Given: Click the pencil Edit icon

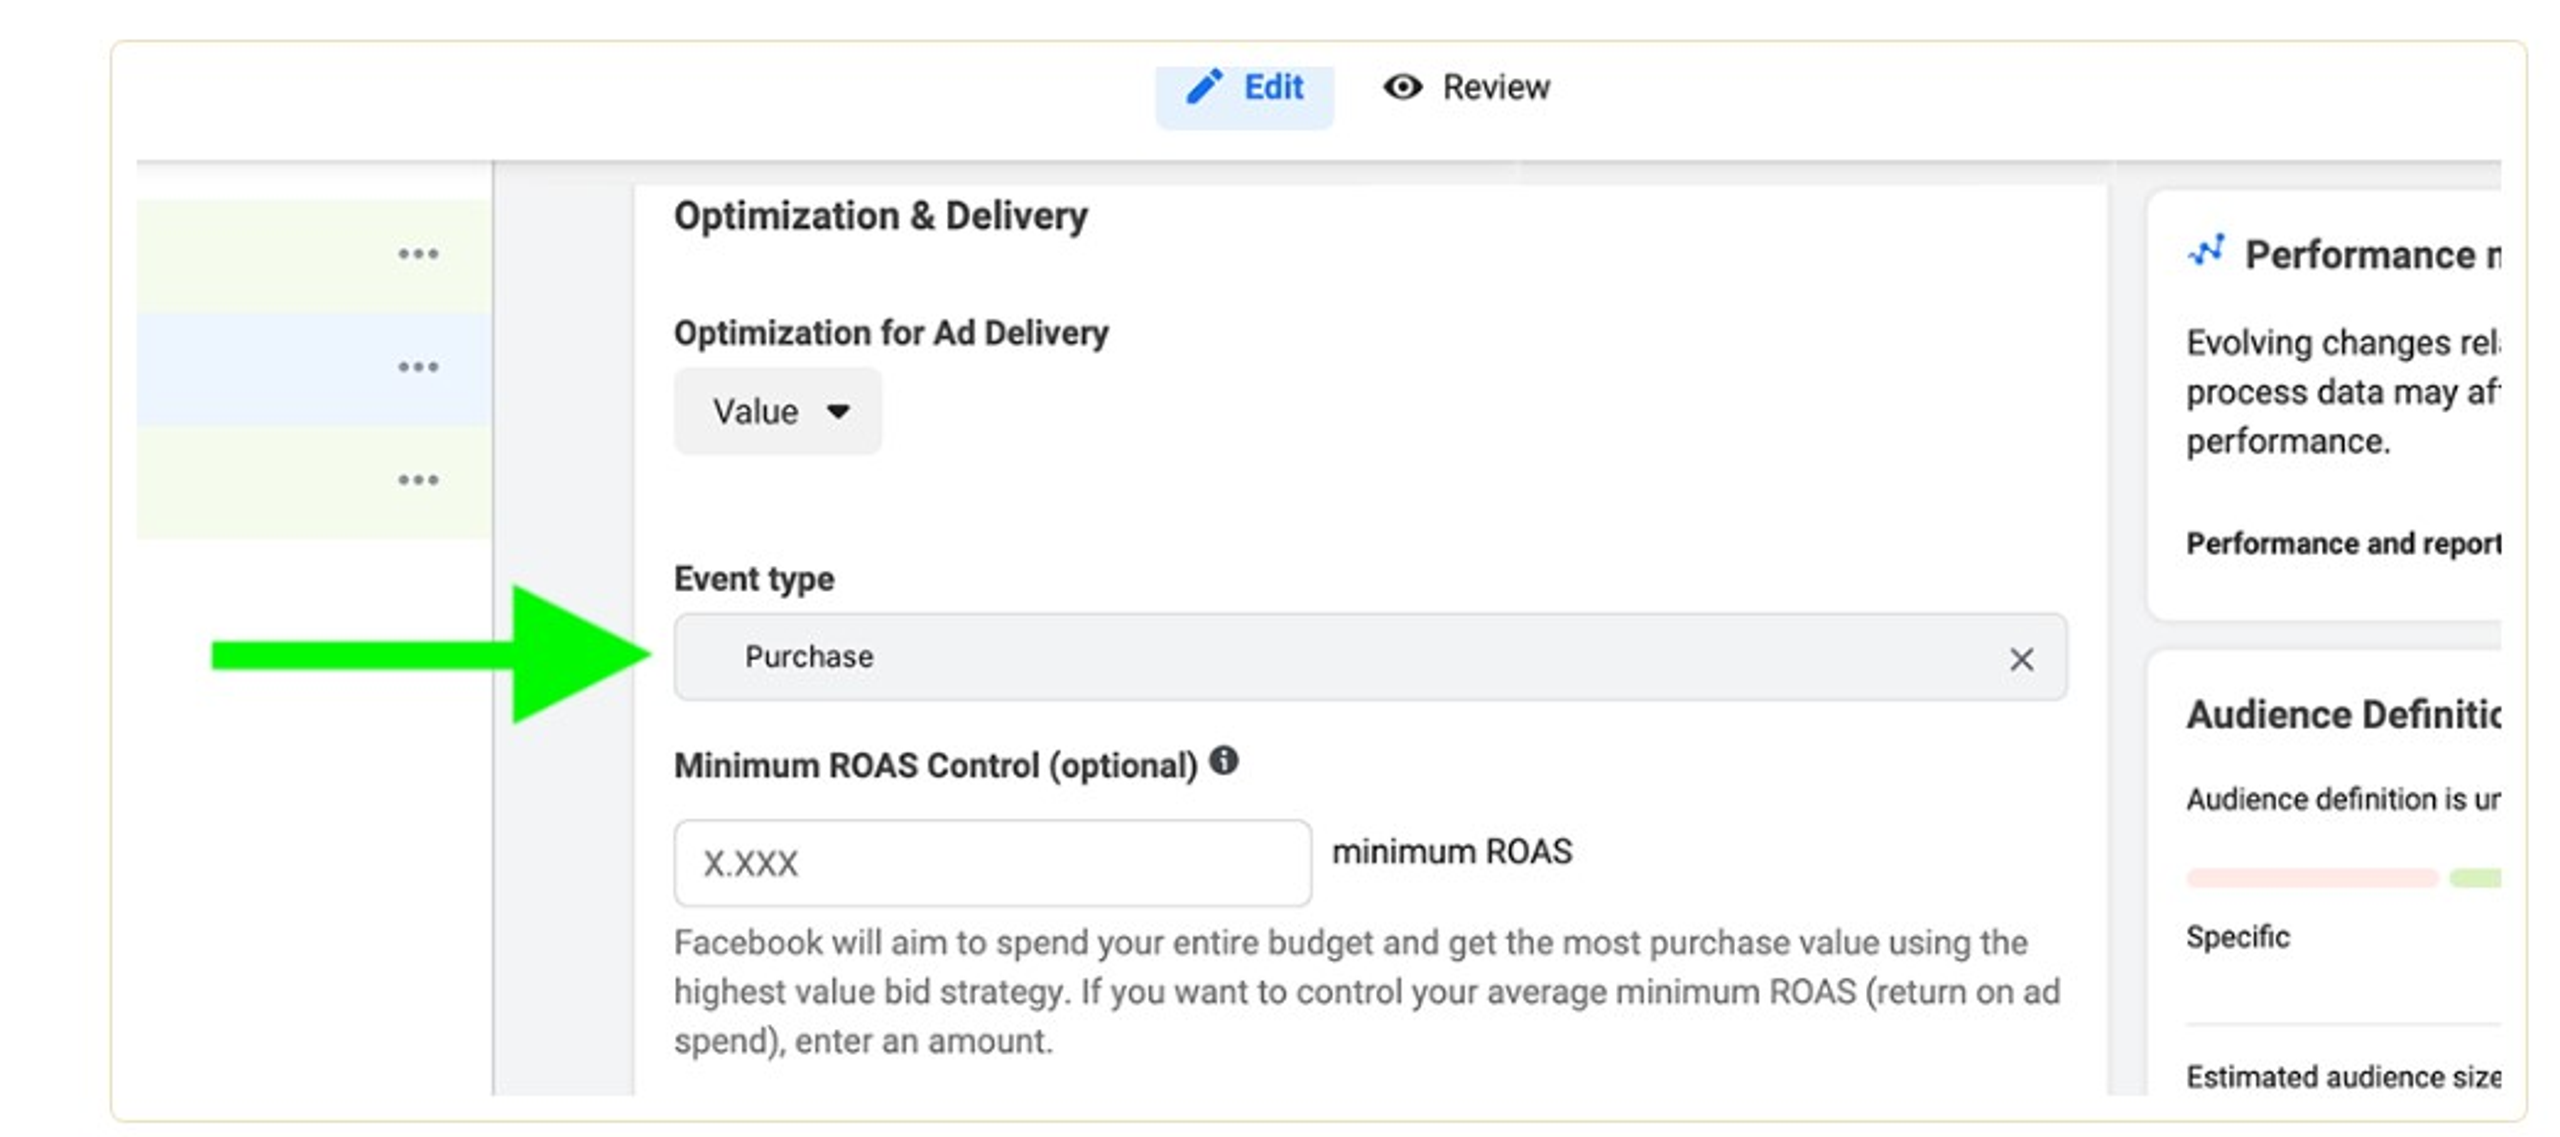Looking at the screenshot, I should 1204,87.
